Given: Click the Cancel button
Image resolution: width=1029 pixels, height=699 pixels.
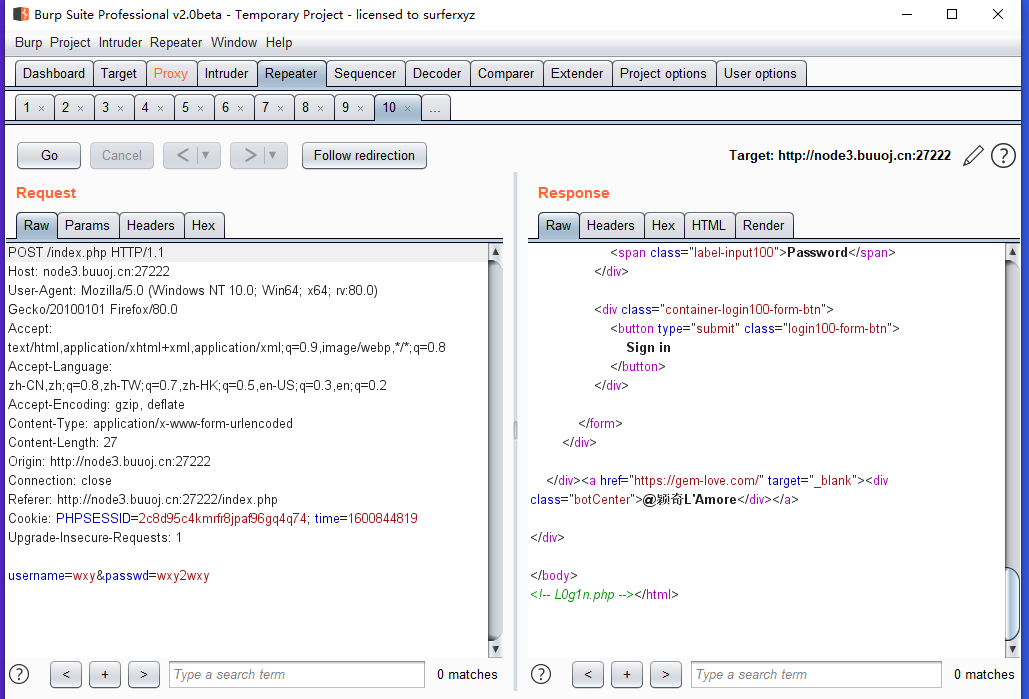Looking at the screenshot, I should [122, 156].
